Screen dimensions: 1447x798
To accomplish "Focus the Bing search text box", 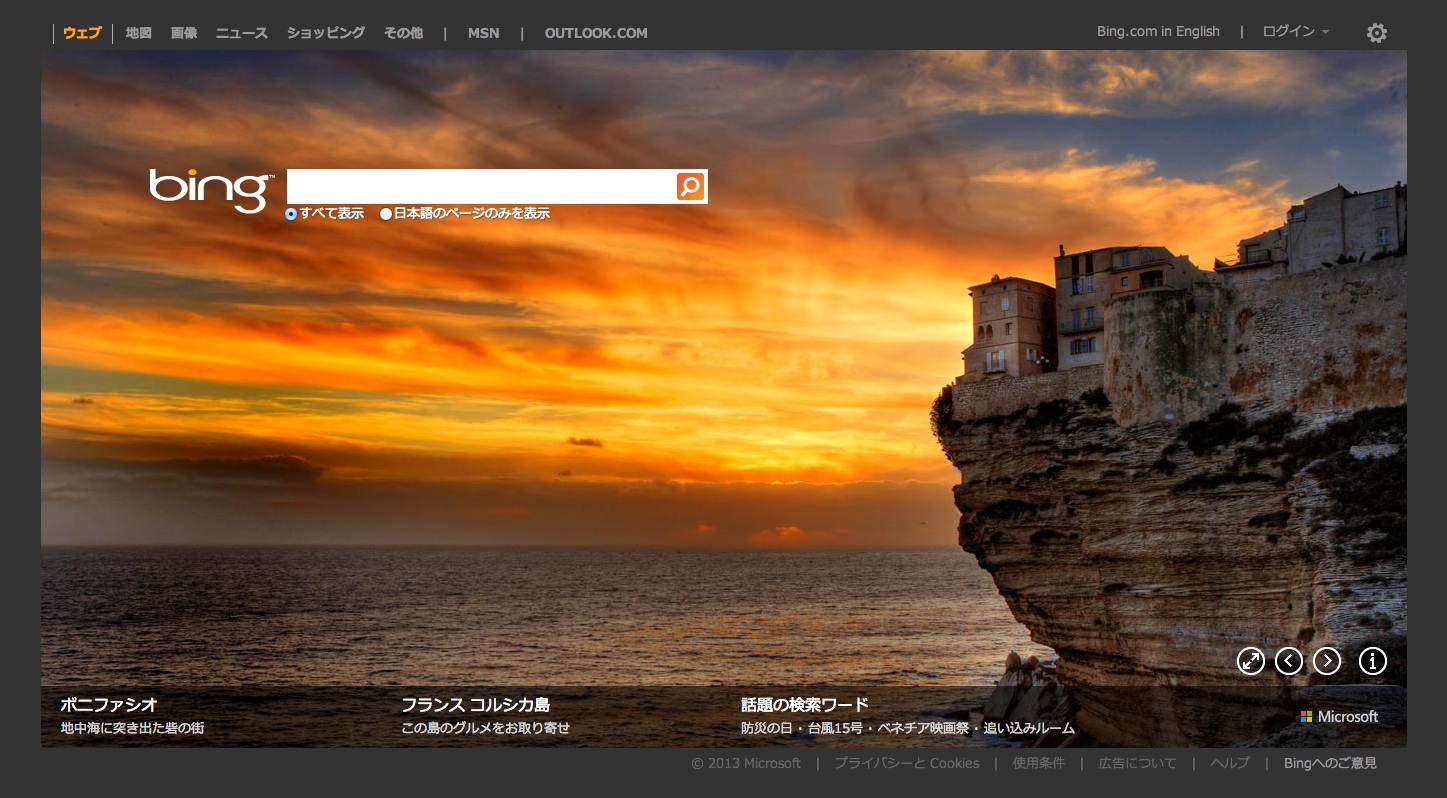I will coord(480,187).
